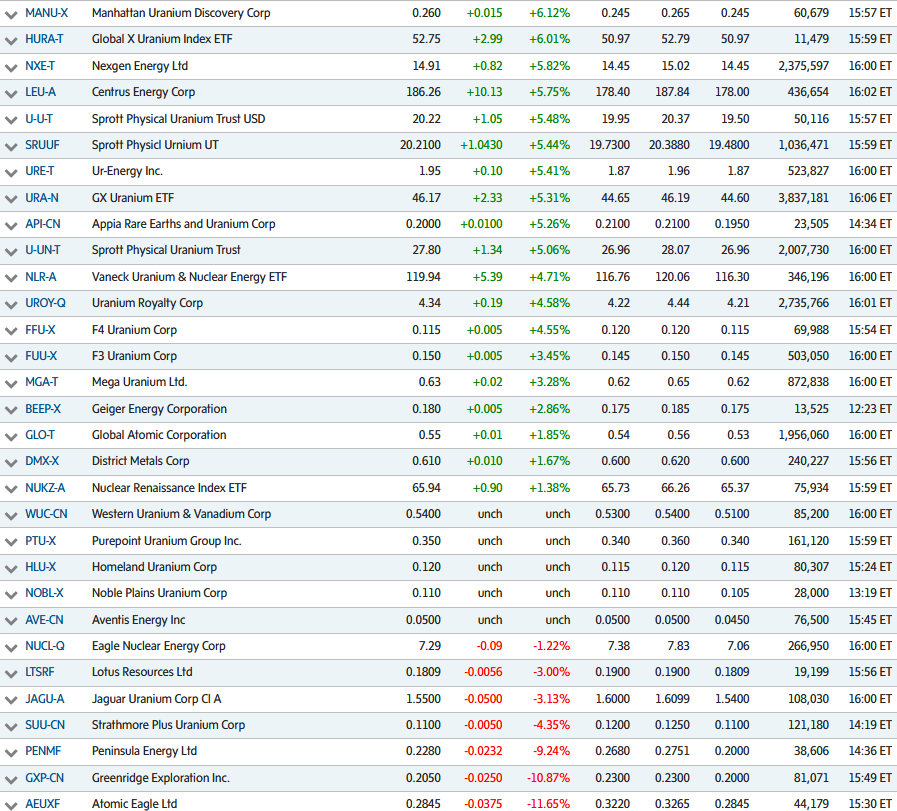Open the LEU-A ticker link
Viewport: 897px width, 811px height.
[x=41, y=92]
